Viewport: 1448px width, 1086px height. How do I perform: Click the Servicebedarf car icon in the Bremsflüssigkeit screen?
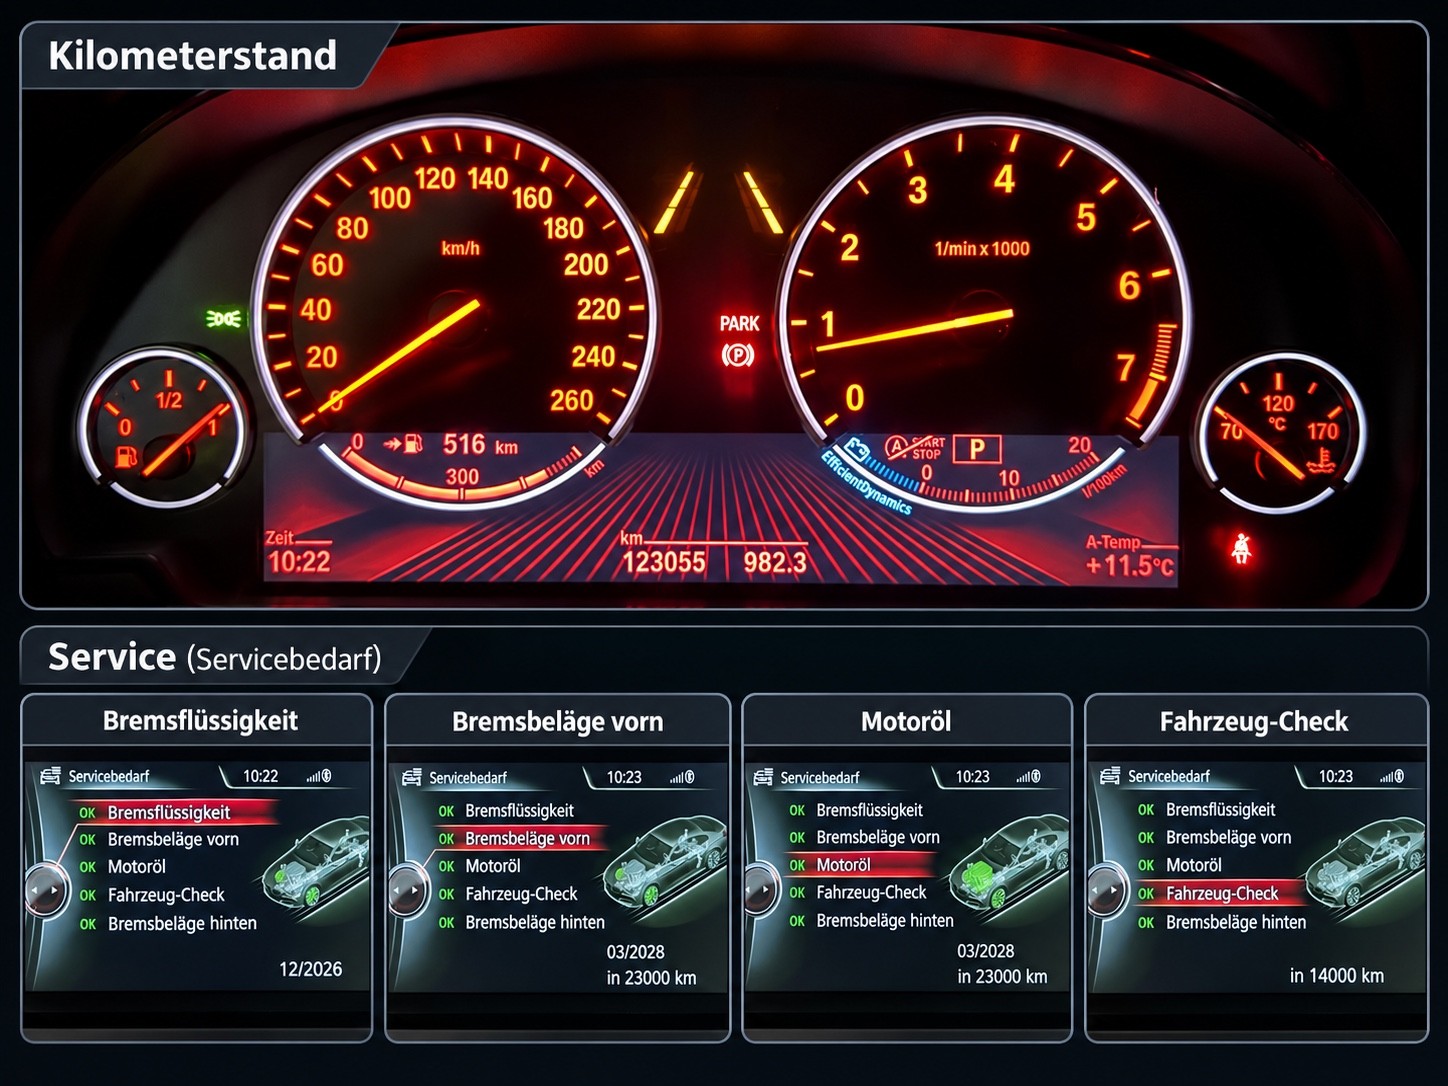tap(50, 776)
